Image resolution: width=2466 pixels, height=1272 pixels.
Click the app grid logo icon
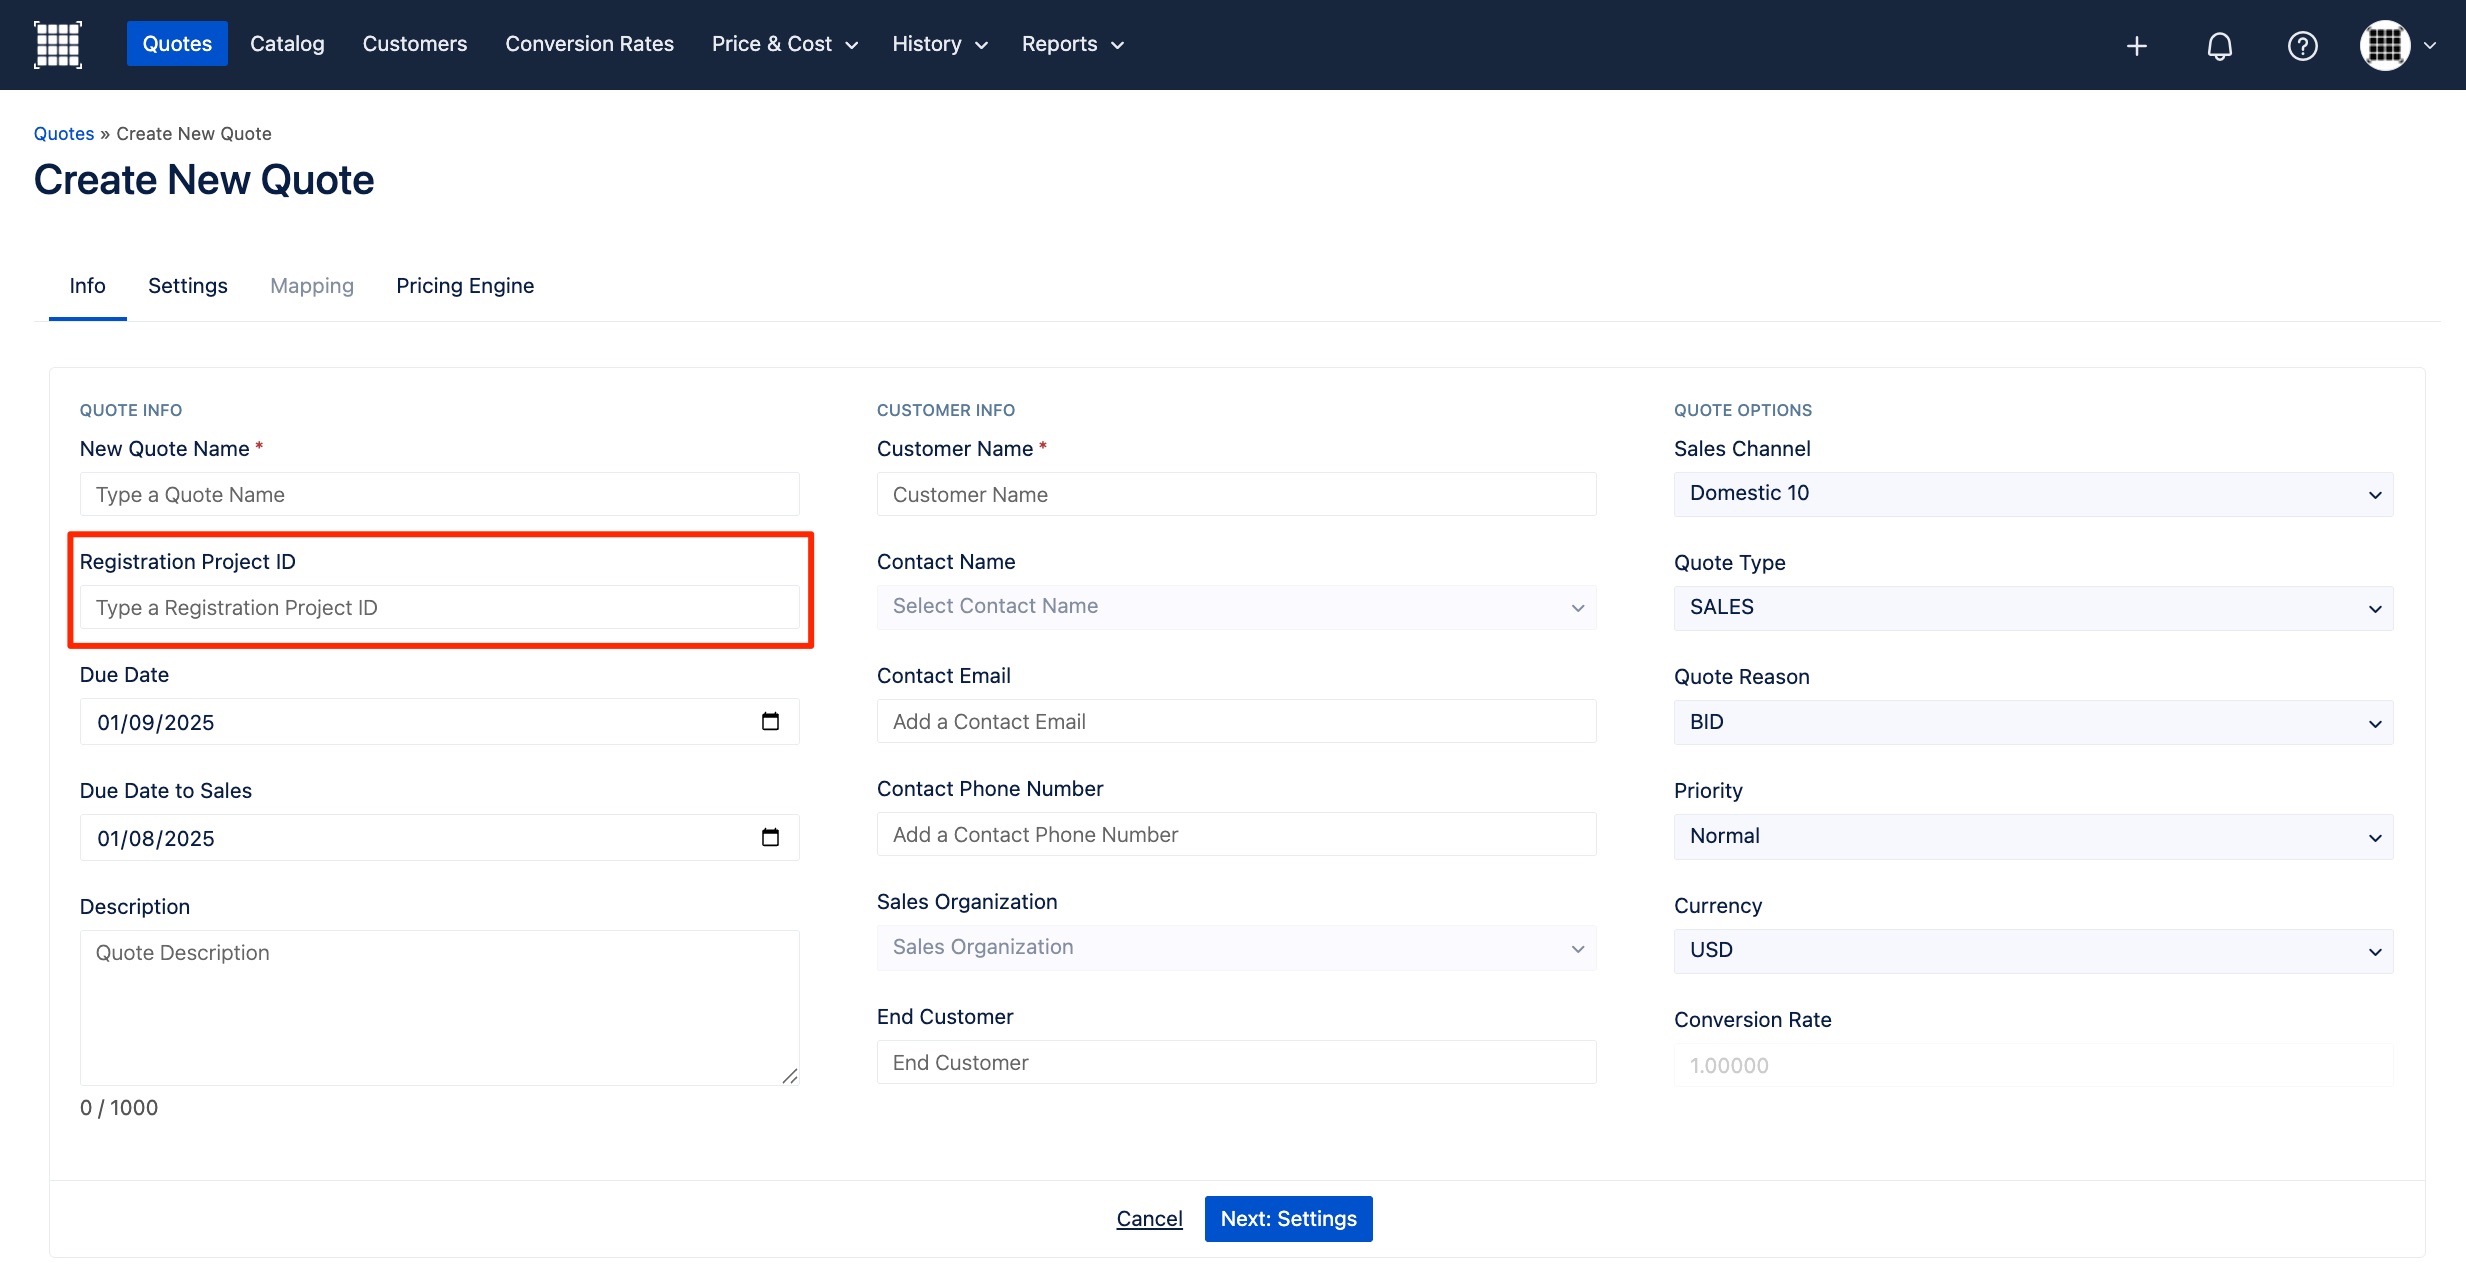click(58, 45)
